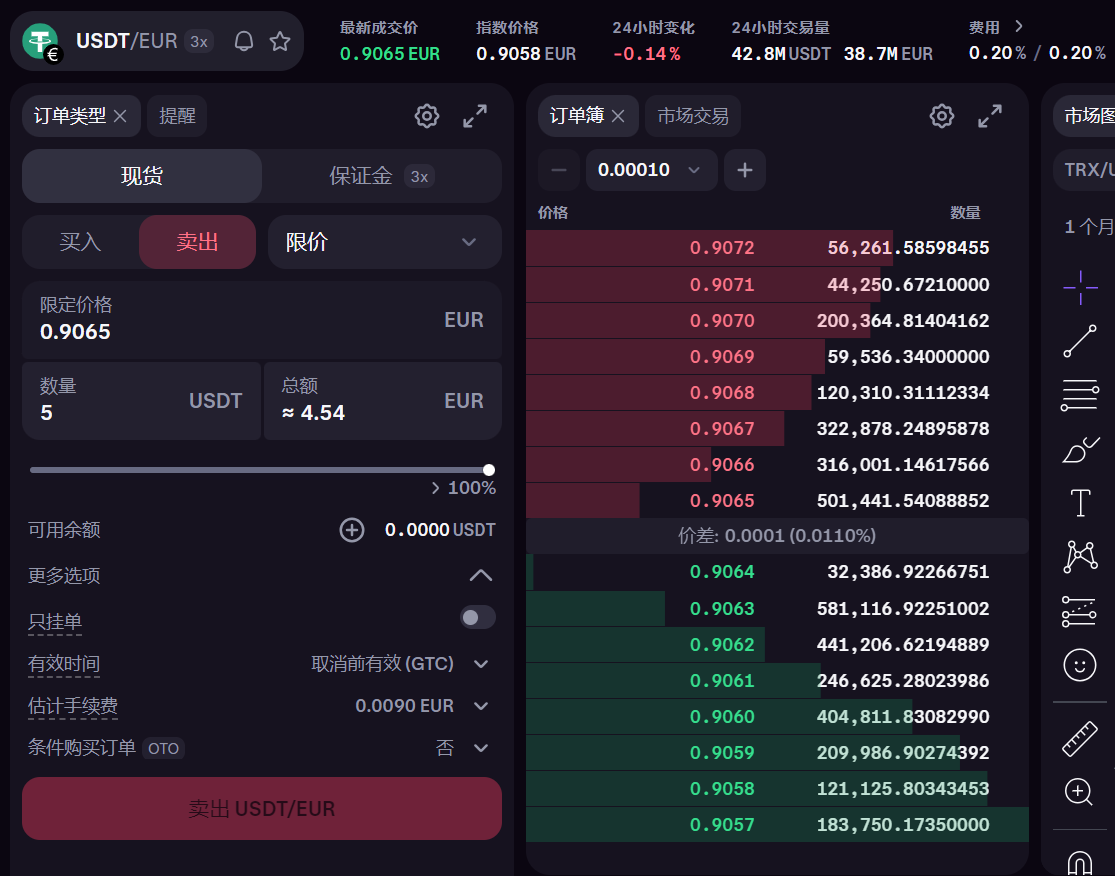The height and width of the screenshot is (876, 1115).
Task: Click the plus icon to deposit USDT
Action: pos(352,530)
